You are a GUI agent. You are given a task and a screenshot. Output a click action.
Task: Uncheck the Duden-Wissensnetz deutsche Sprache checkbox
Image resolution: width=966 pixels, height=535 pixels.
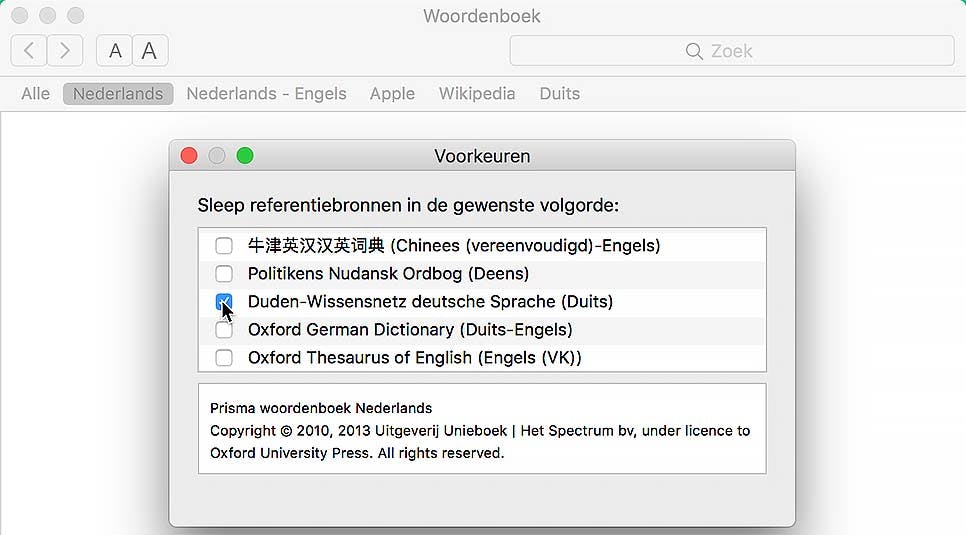(224, 301)
